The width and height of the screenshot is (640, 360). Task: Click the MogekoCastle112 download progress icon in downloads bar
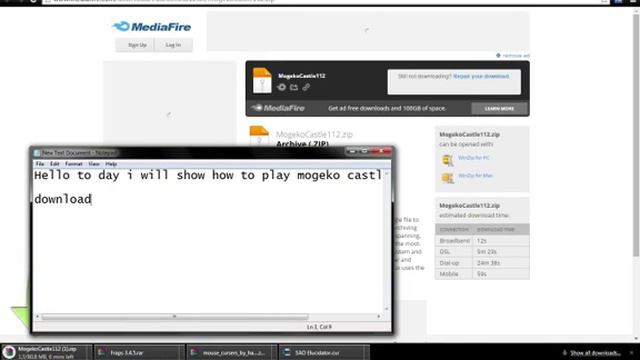(9, 352)
